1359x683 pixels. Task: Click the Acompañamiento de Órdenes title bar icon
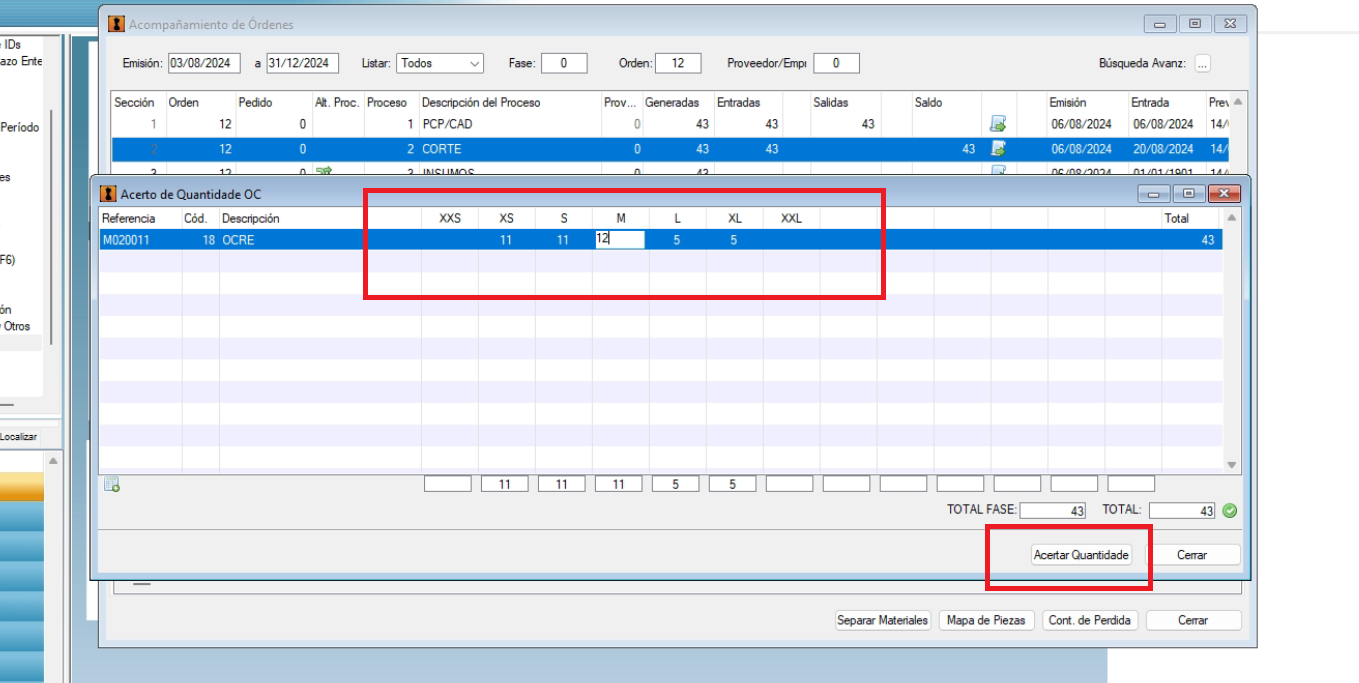click(117, 24)
